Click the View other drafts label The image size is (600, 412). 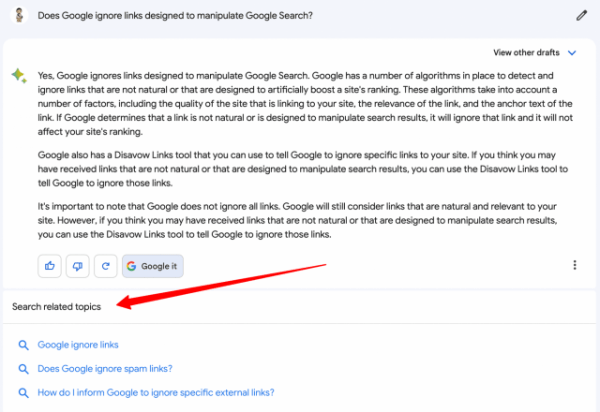pyautogui.click(x=526, y=52)
